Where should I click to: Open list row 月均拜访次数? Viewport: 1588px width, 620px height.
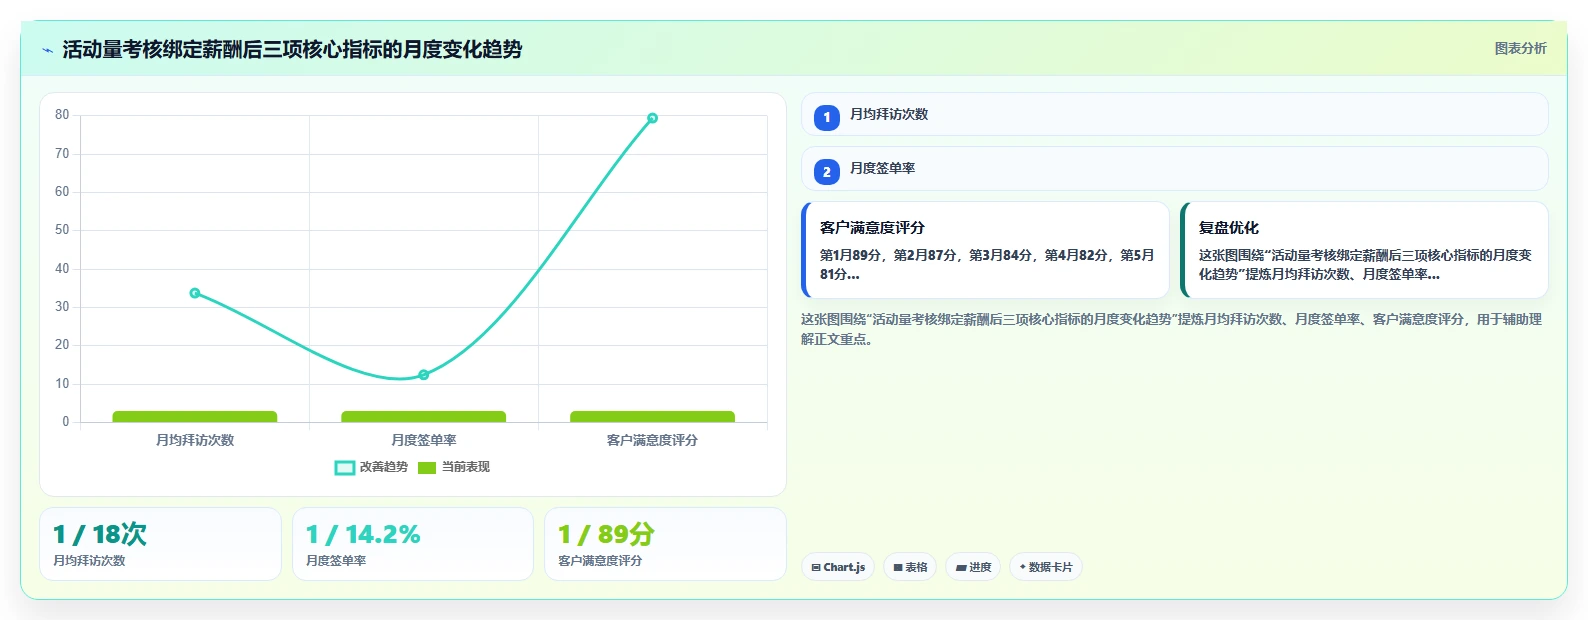1175,114
